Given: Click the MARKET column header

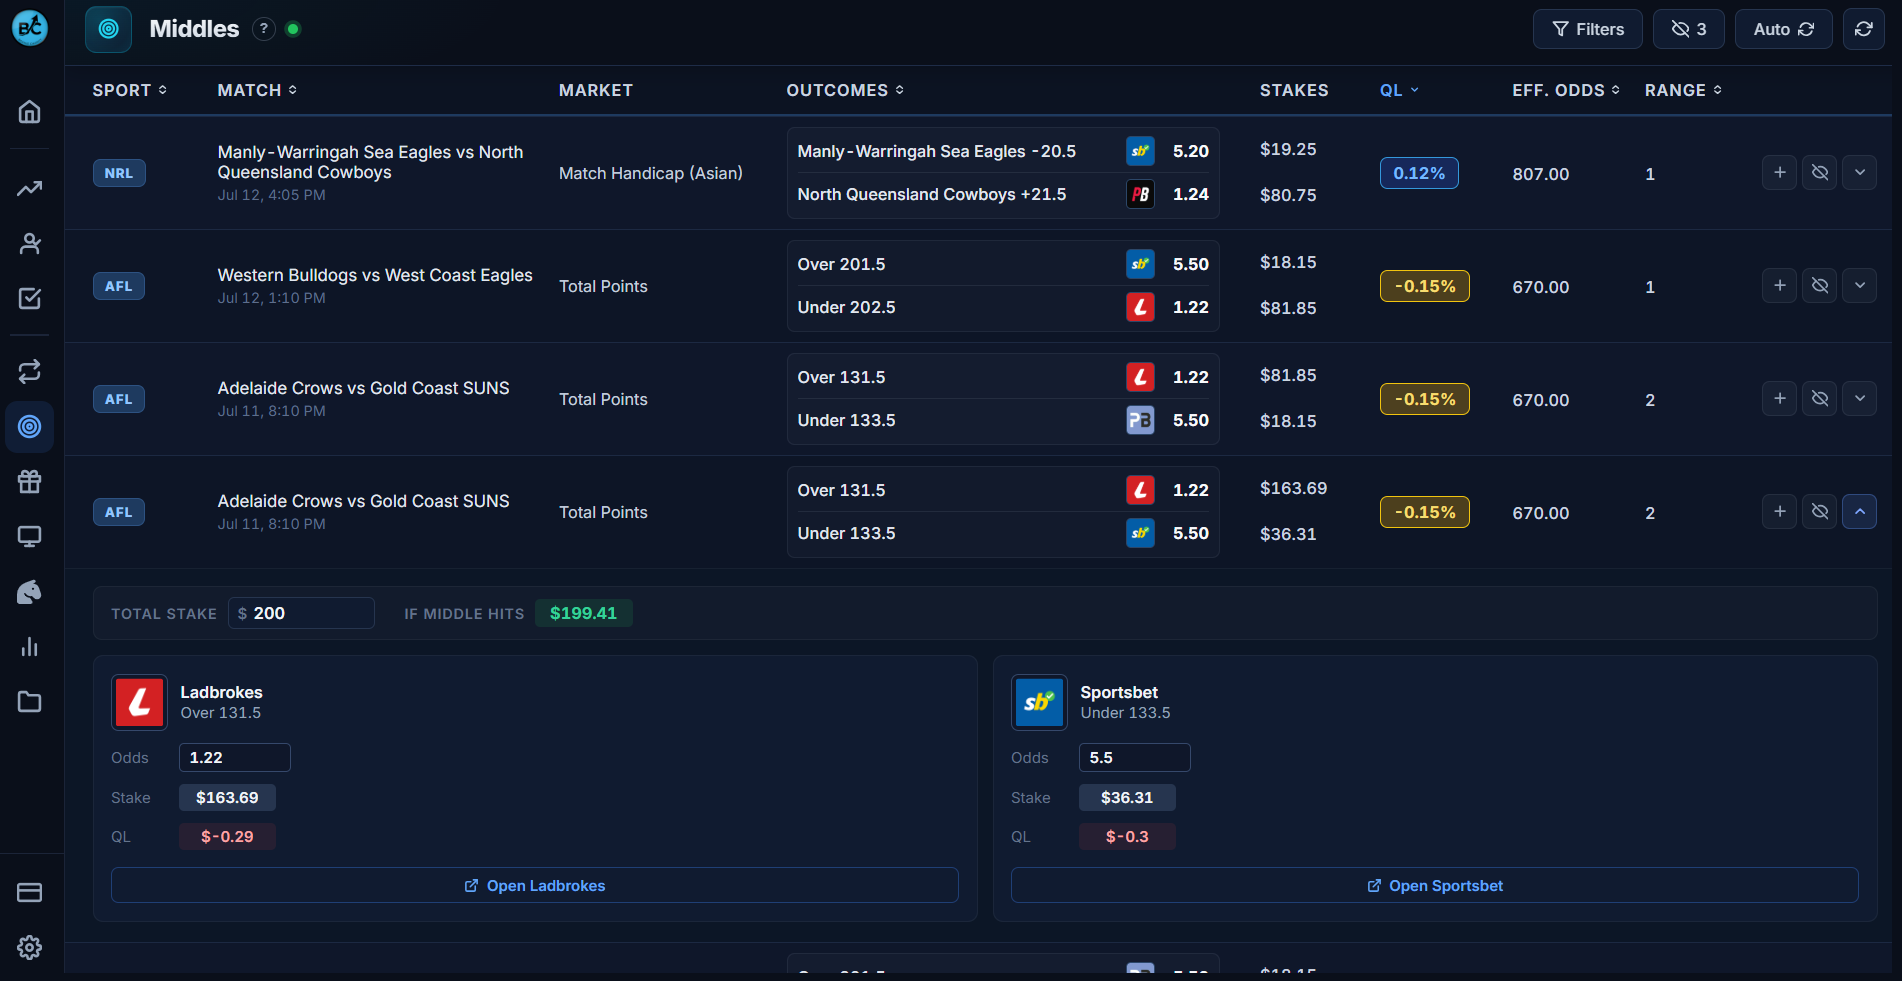Looking at the screenshot, I should click(596, 90).
